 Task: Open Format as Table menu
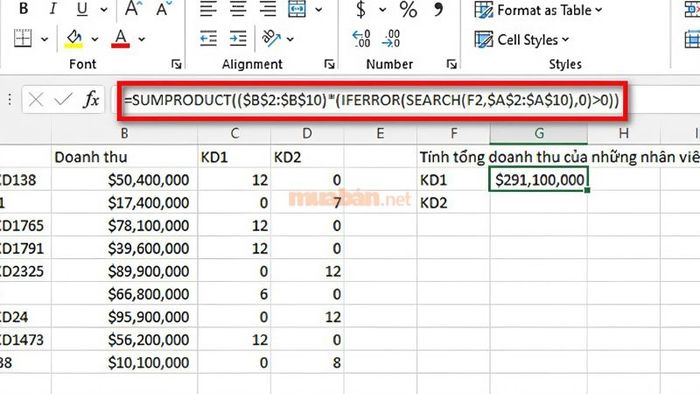coord(538,10)
